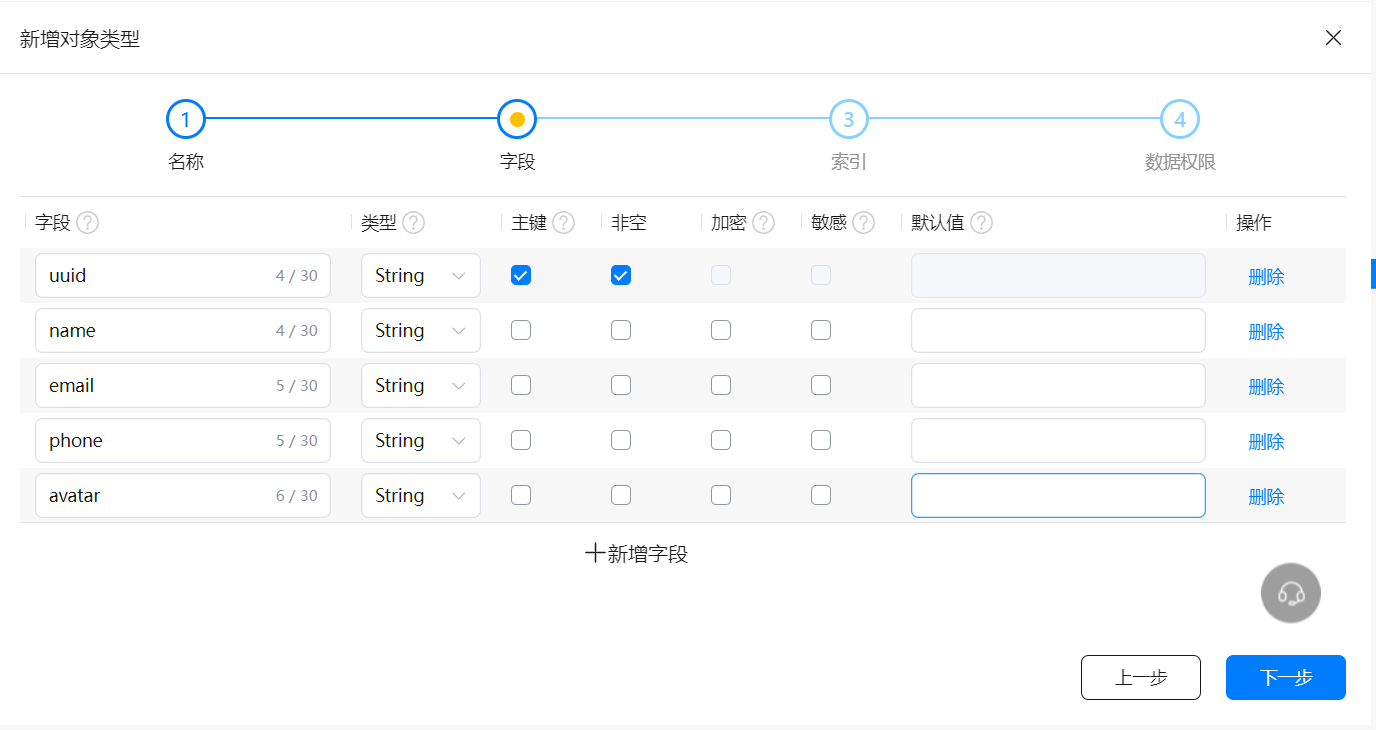The height and width of the screenshot is (730, 1376).
Task: Enable 加密 for avatar field
Action: click(x=721, y=495)
